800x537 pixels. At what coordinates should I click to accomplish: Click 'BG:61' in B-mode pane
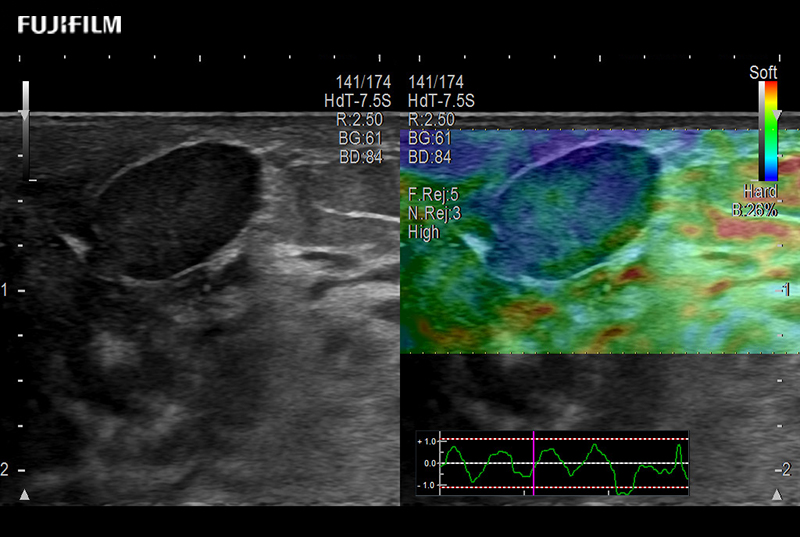click(360, 138)
